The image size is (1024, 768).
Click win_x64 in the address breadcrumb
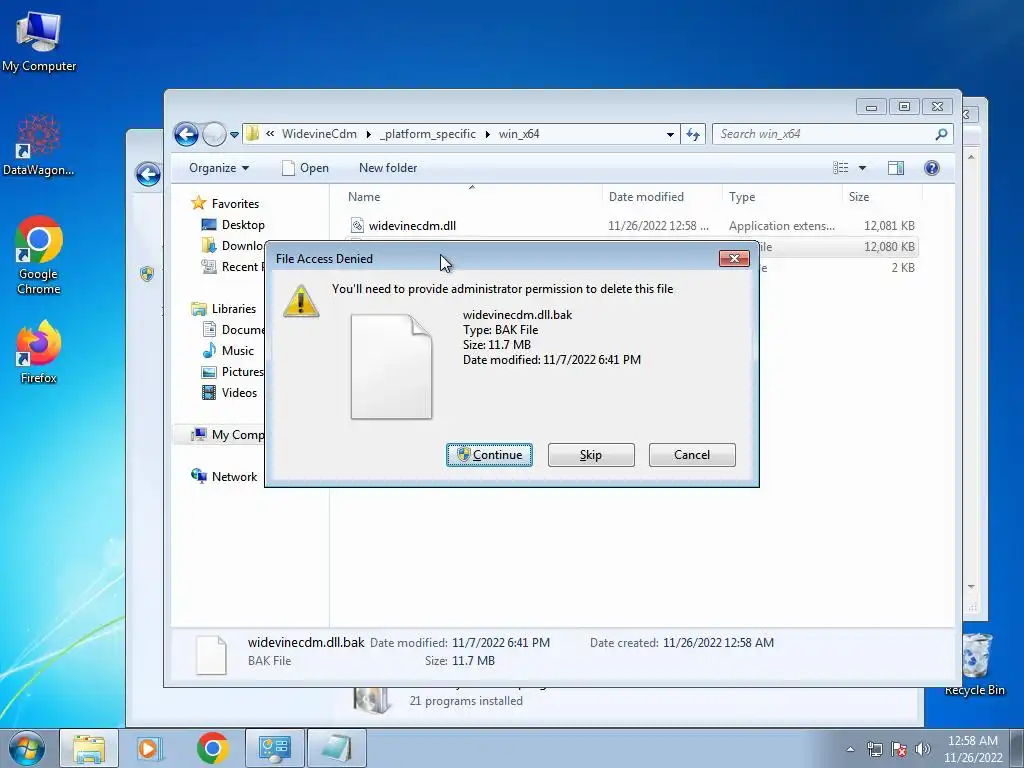pos(519,134)
